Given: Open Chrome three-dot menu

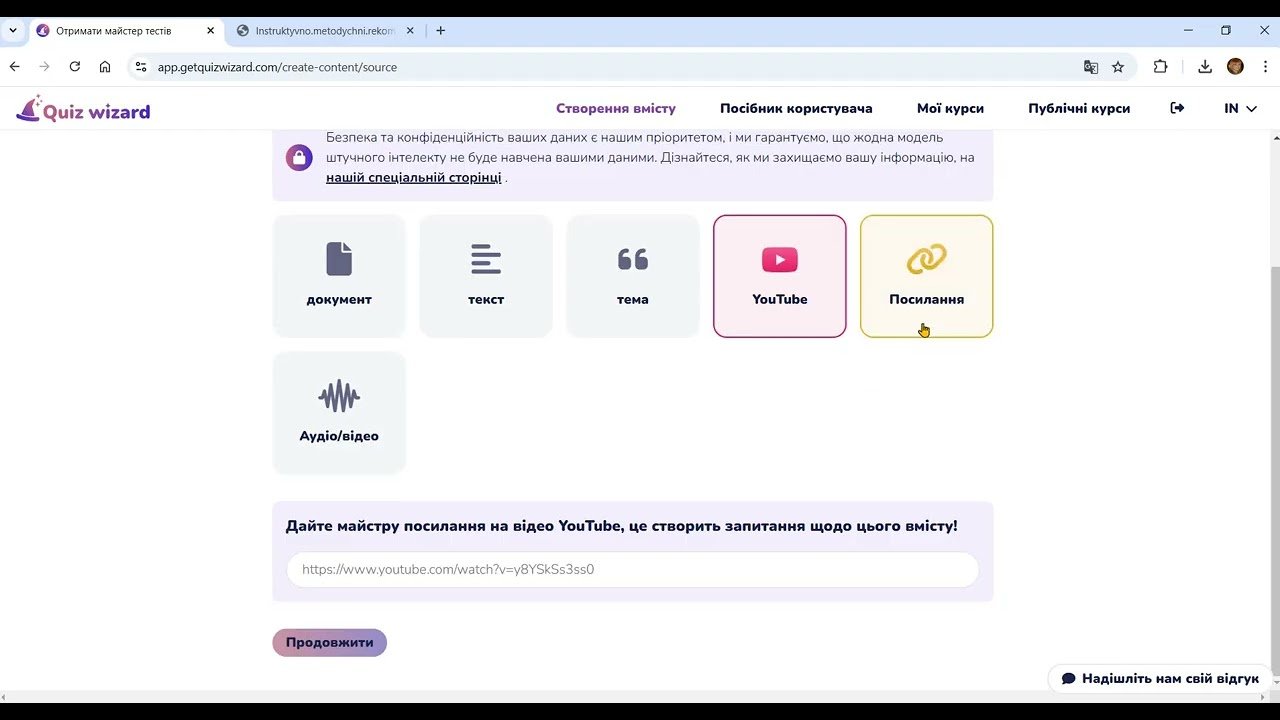Looking at the screenshot, I should (1265, 67).
